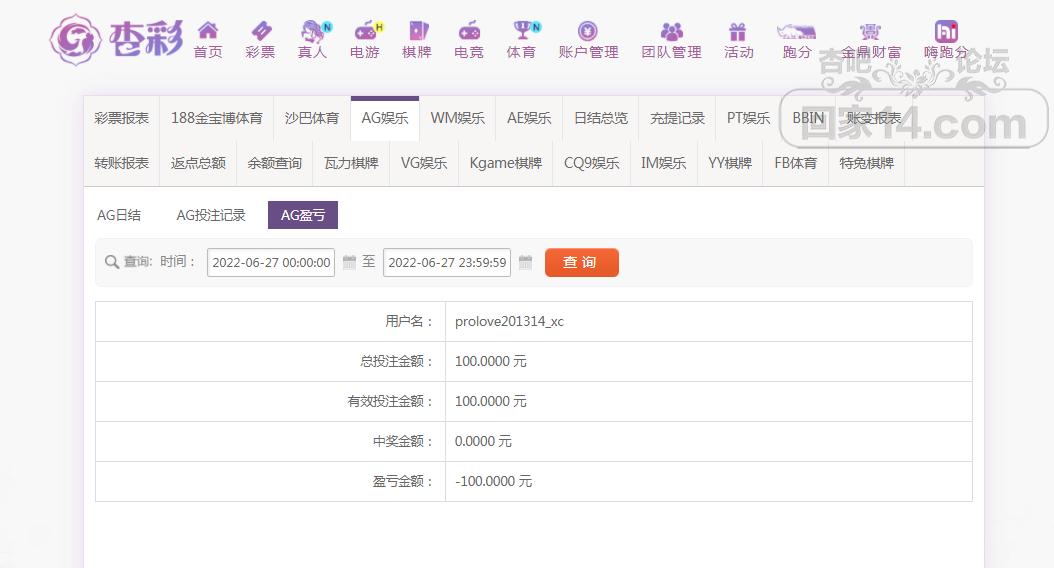1054x568 pixels.
Task: Open calendar picker for start time
Action: (349, 263)
